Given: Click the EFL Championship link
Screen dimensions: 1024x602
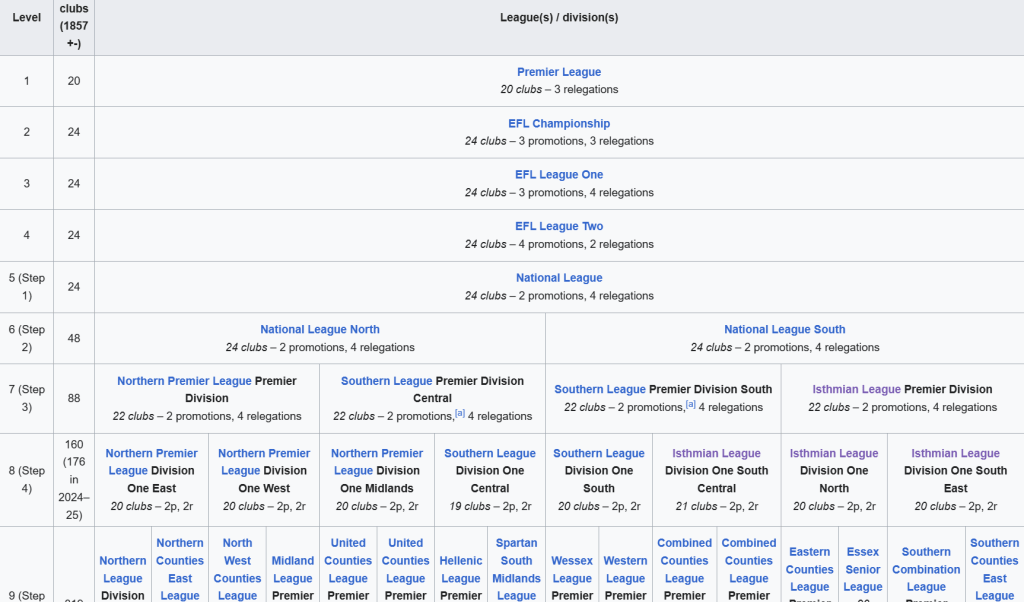Looking at the screenshot, I should point(559,124).
